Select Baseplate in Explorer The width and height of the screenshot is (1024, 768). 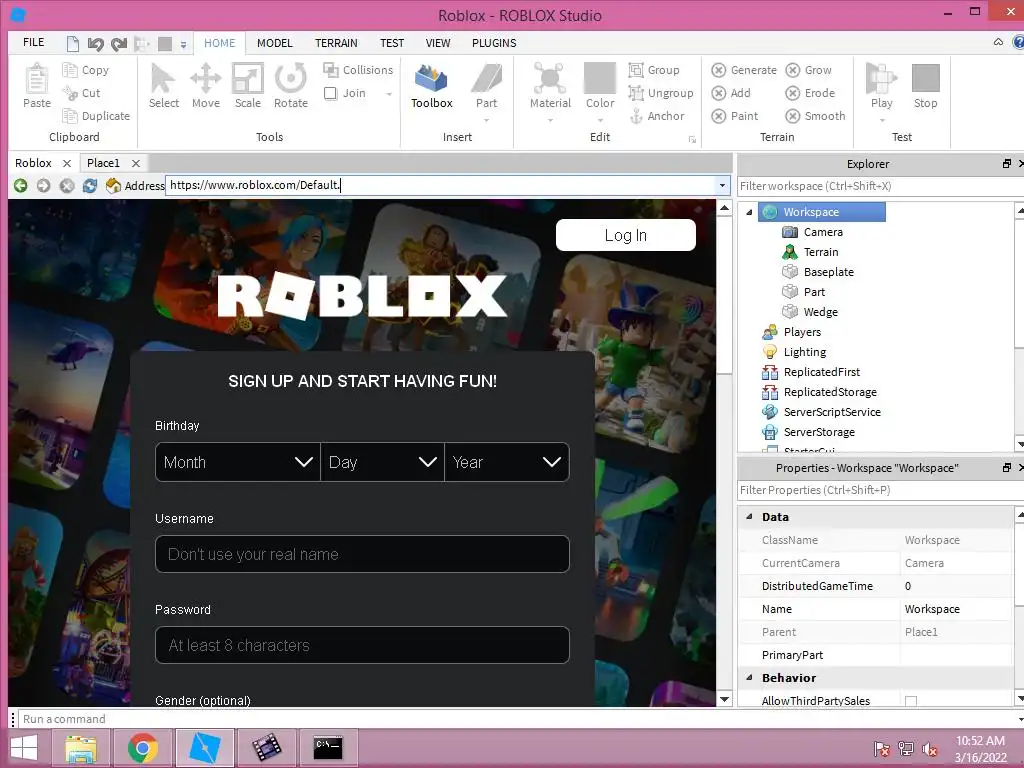tap(828, 272)
